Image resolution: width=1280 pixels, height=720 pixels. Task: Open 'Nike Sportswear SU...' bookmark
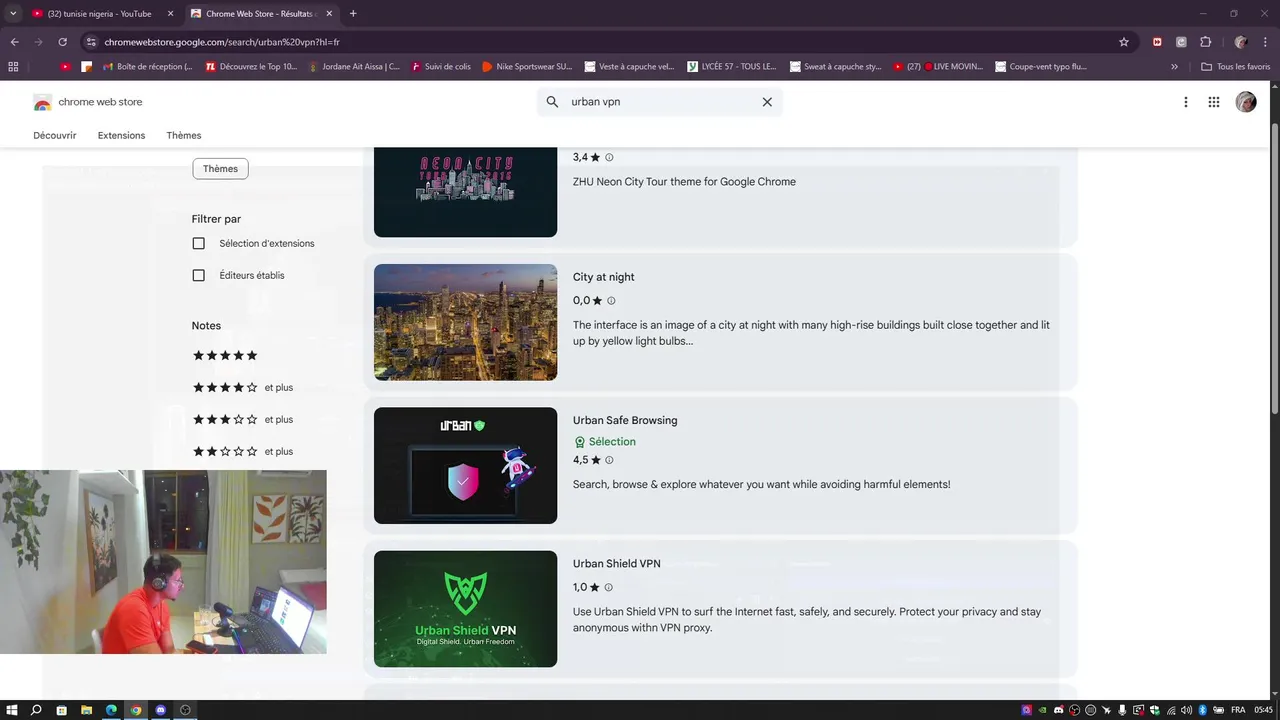pos(527,67)
